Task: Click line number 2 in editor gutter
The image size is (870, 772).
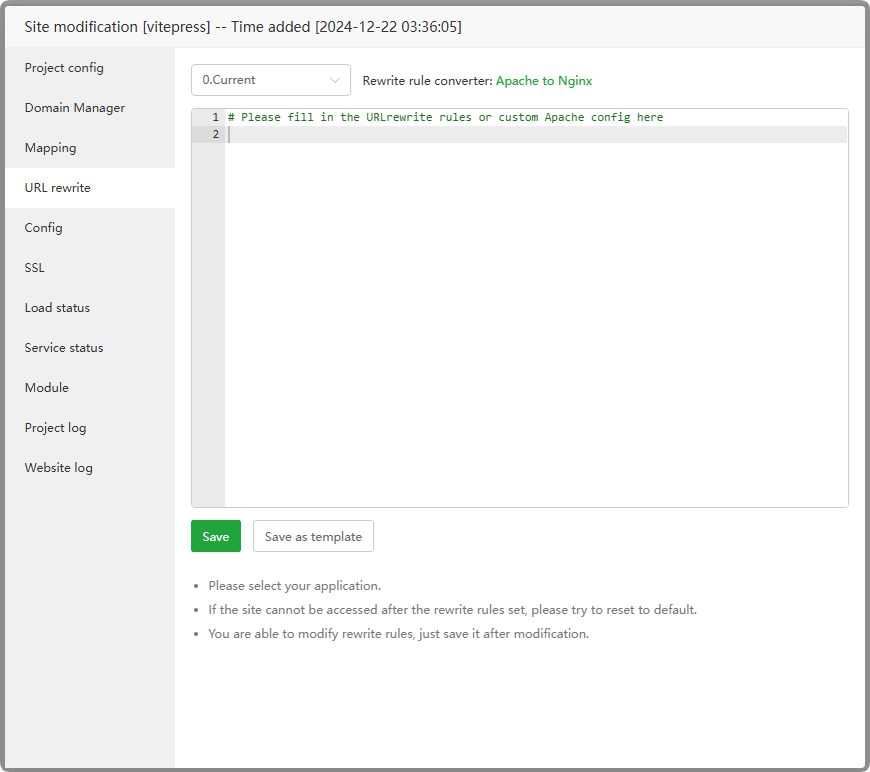Action: point(215,134)
